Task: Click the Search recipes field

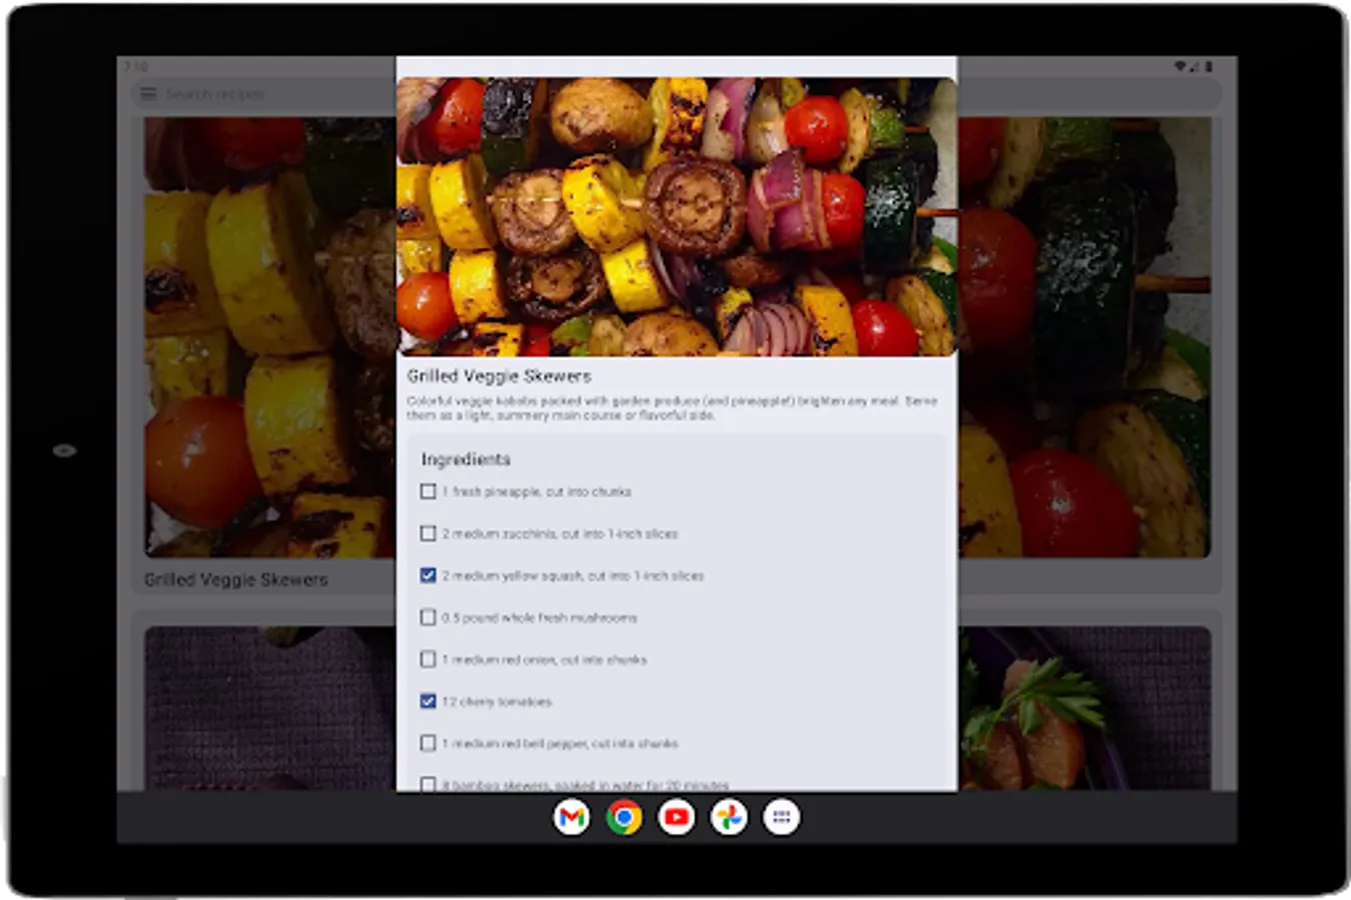Action: pos(677,94)
